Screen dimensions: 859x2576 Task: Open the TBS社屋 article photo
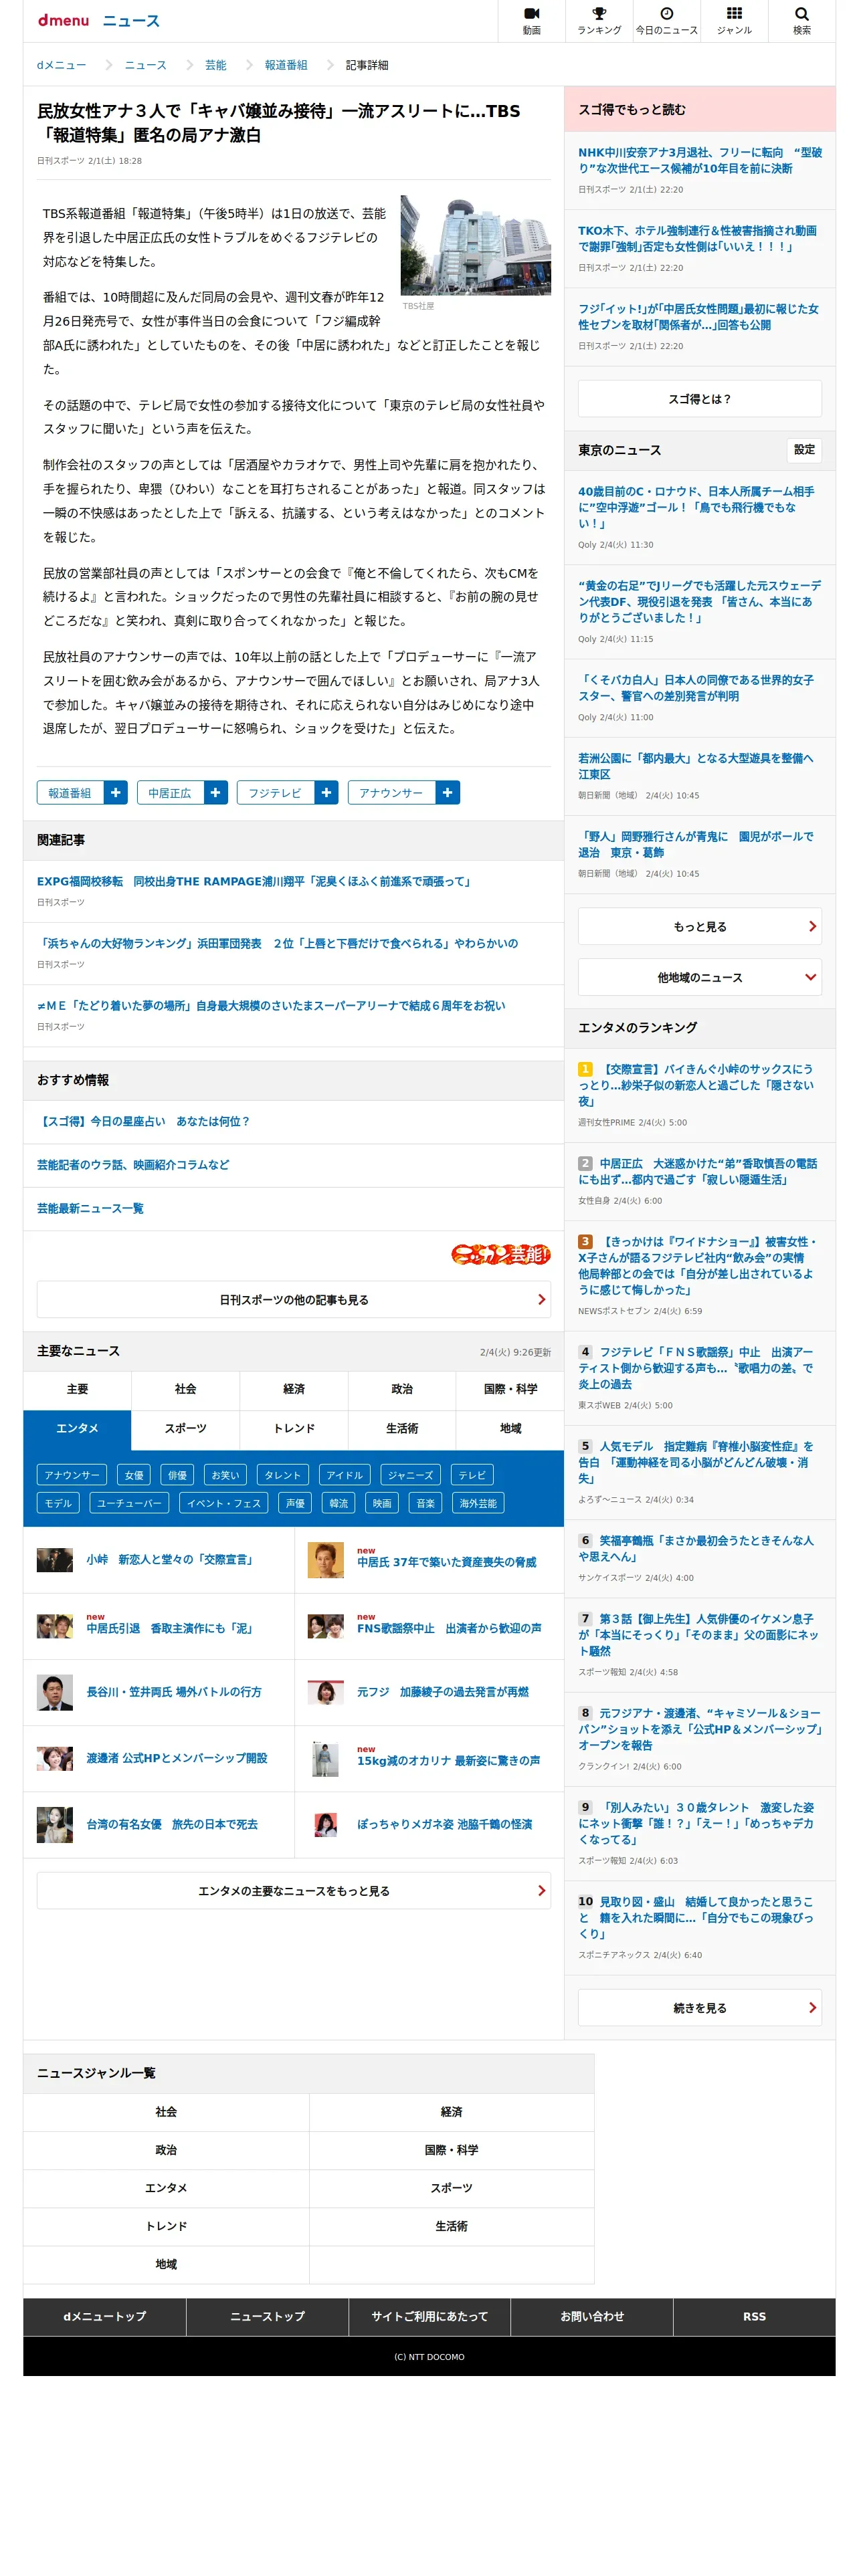click(x=475, y=245)
